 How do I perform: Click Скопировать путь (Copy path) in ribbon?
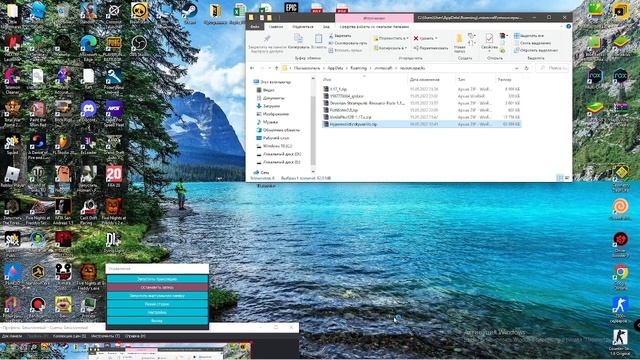point(347,43)
